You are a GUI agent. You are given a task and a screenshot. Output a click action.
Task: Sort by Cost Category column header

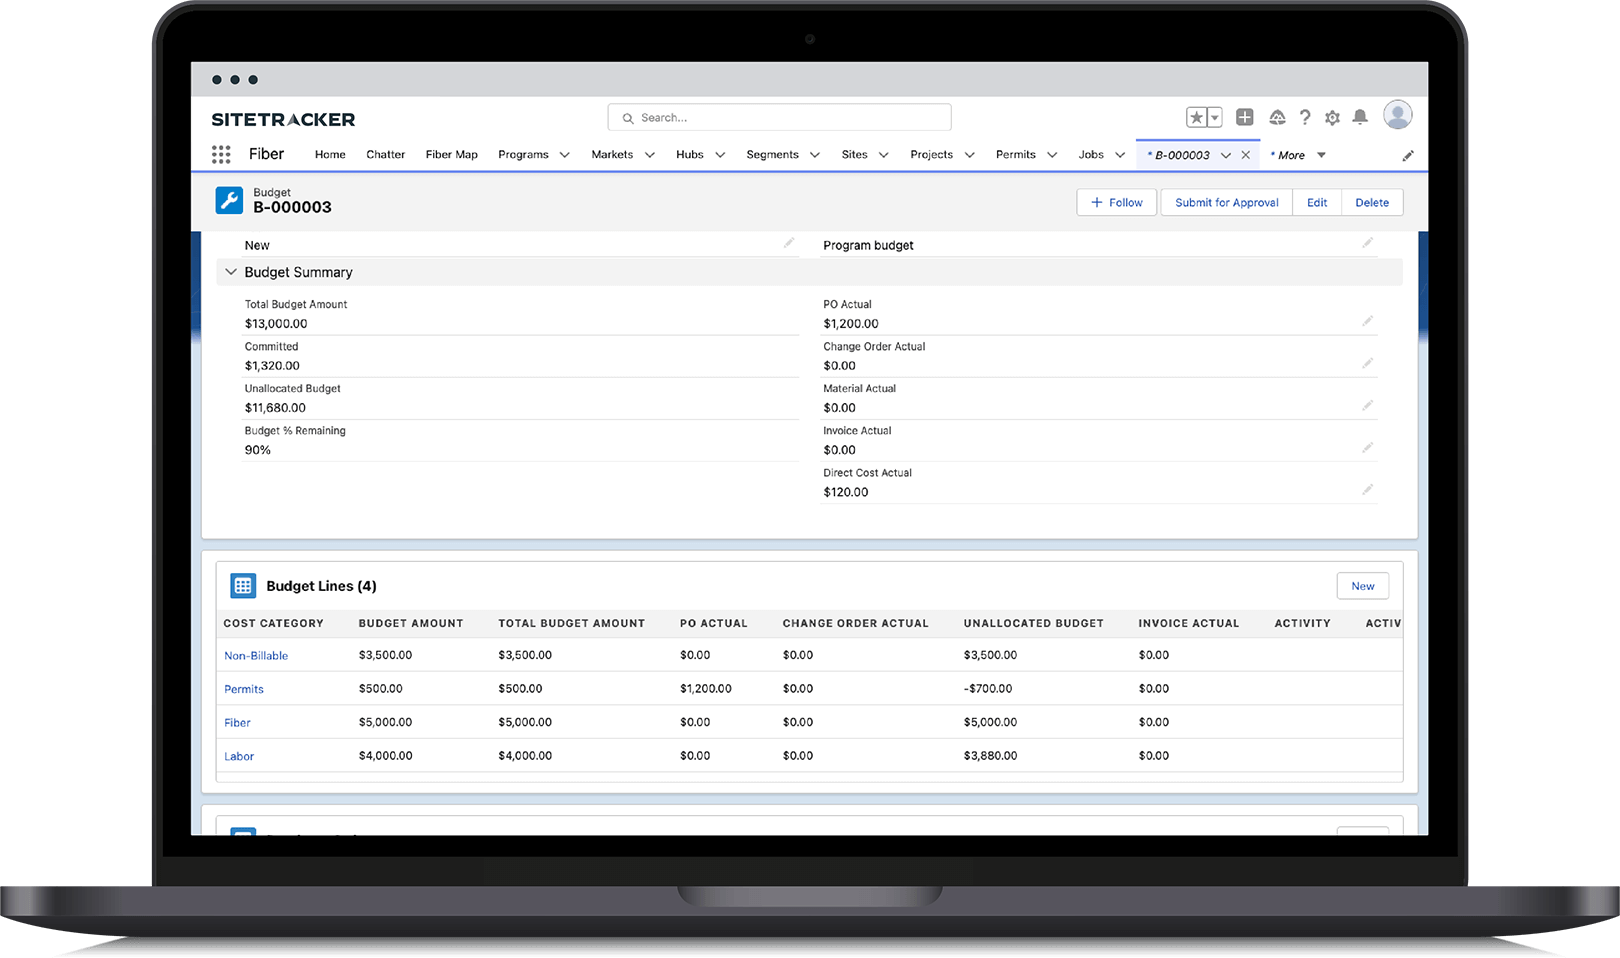pos(274,623)
